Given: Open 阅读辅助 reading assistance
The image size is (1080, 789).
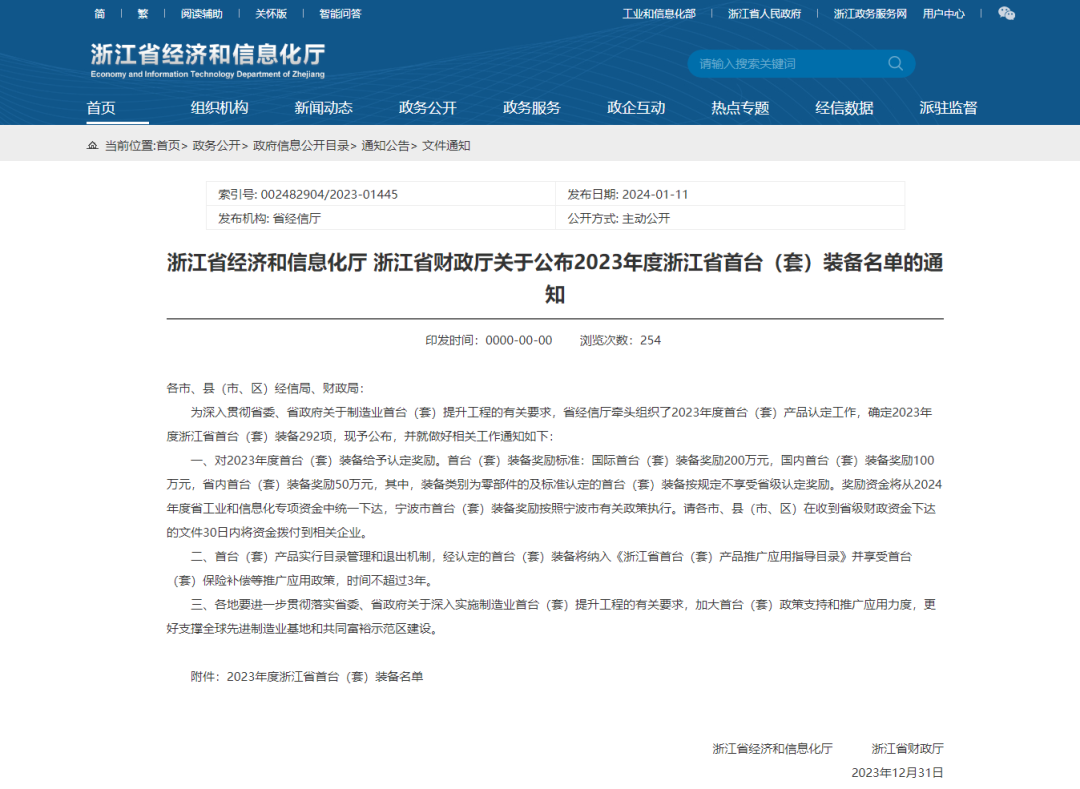Looking at the screenshot, I should (201, 14).
